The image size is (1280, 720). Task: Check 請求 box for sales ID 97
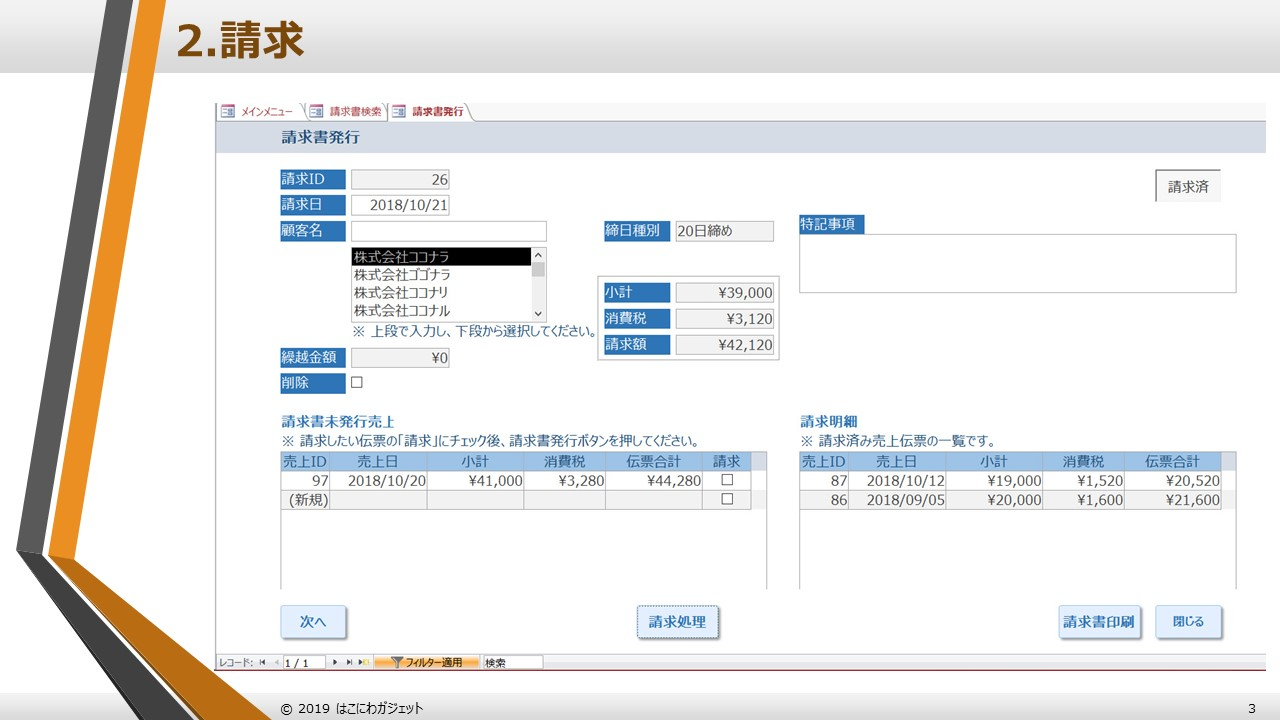(x=727, y=480)
